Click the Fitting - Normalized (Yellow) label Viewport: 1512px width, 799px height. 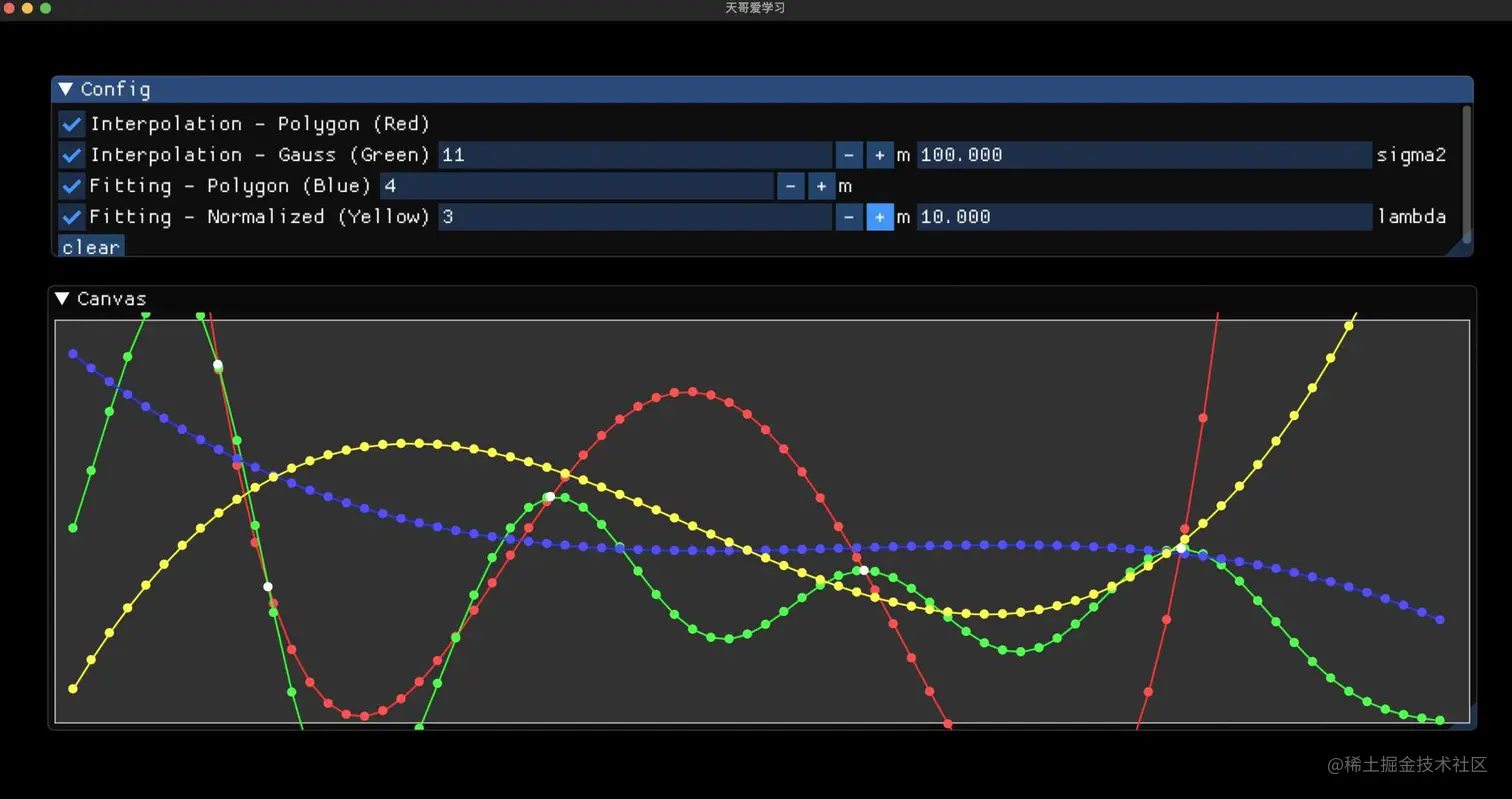(260, 217)
